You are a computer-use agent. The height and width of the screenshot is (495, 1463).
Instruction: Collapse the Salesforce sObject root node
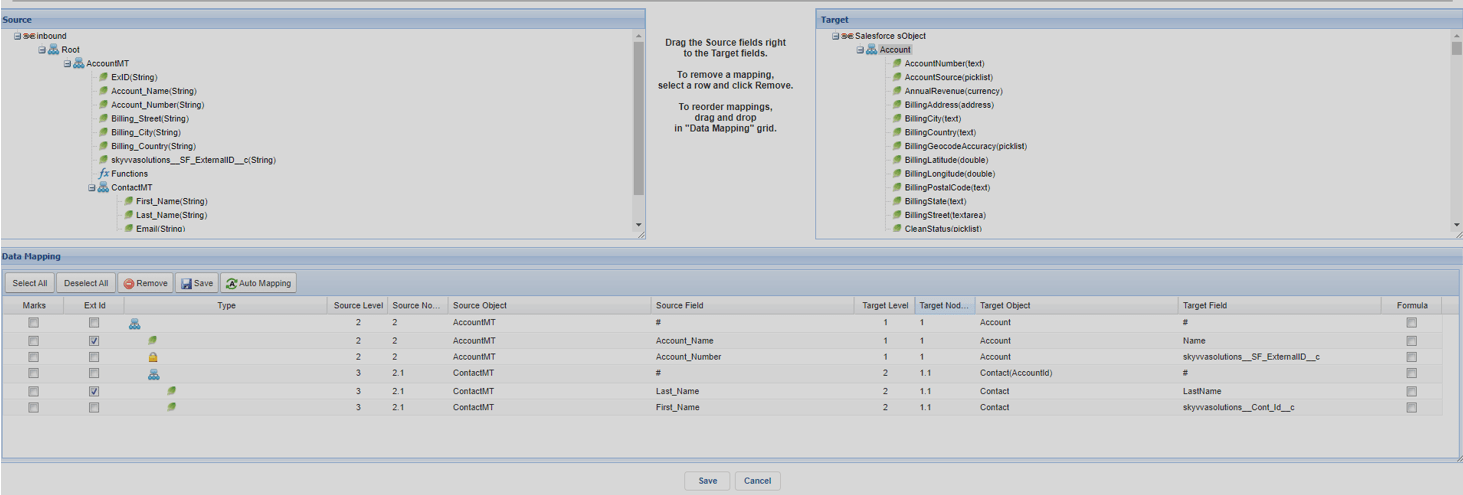pyautogui.click(x=835, y=36)
